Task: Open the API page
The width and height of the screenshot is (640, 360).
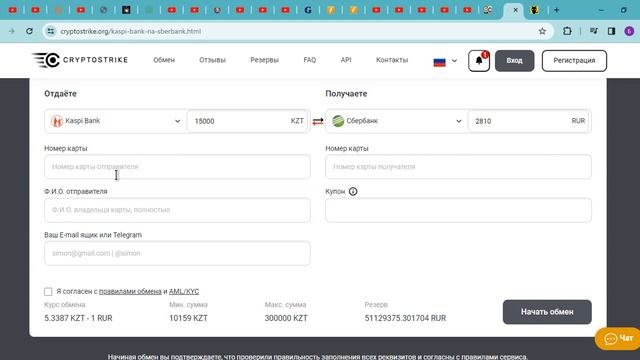Action: coord(346,60)
